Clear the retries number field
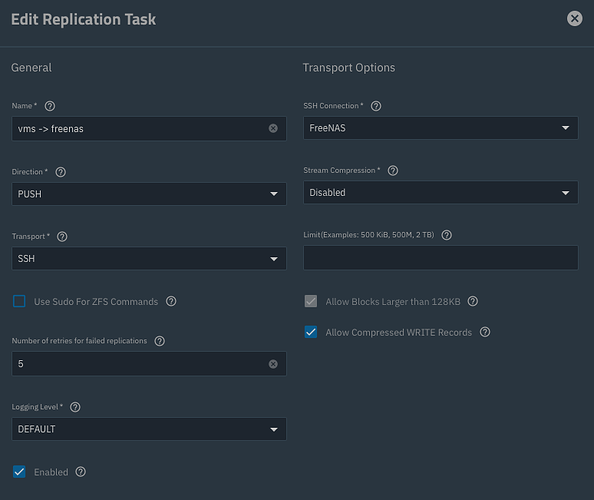This screenshot has width=594, height=500. coord(273,364)
